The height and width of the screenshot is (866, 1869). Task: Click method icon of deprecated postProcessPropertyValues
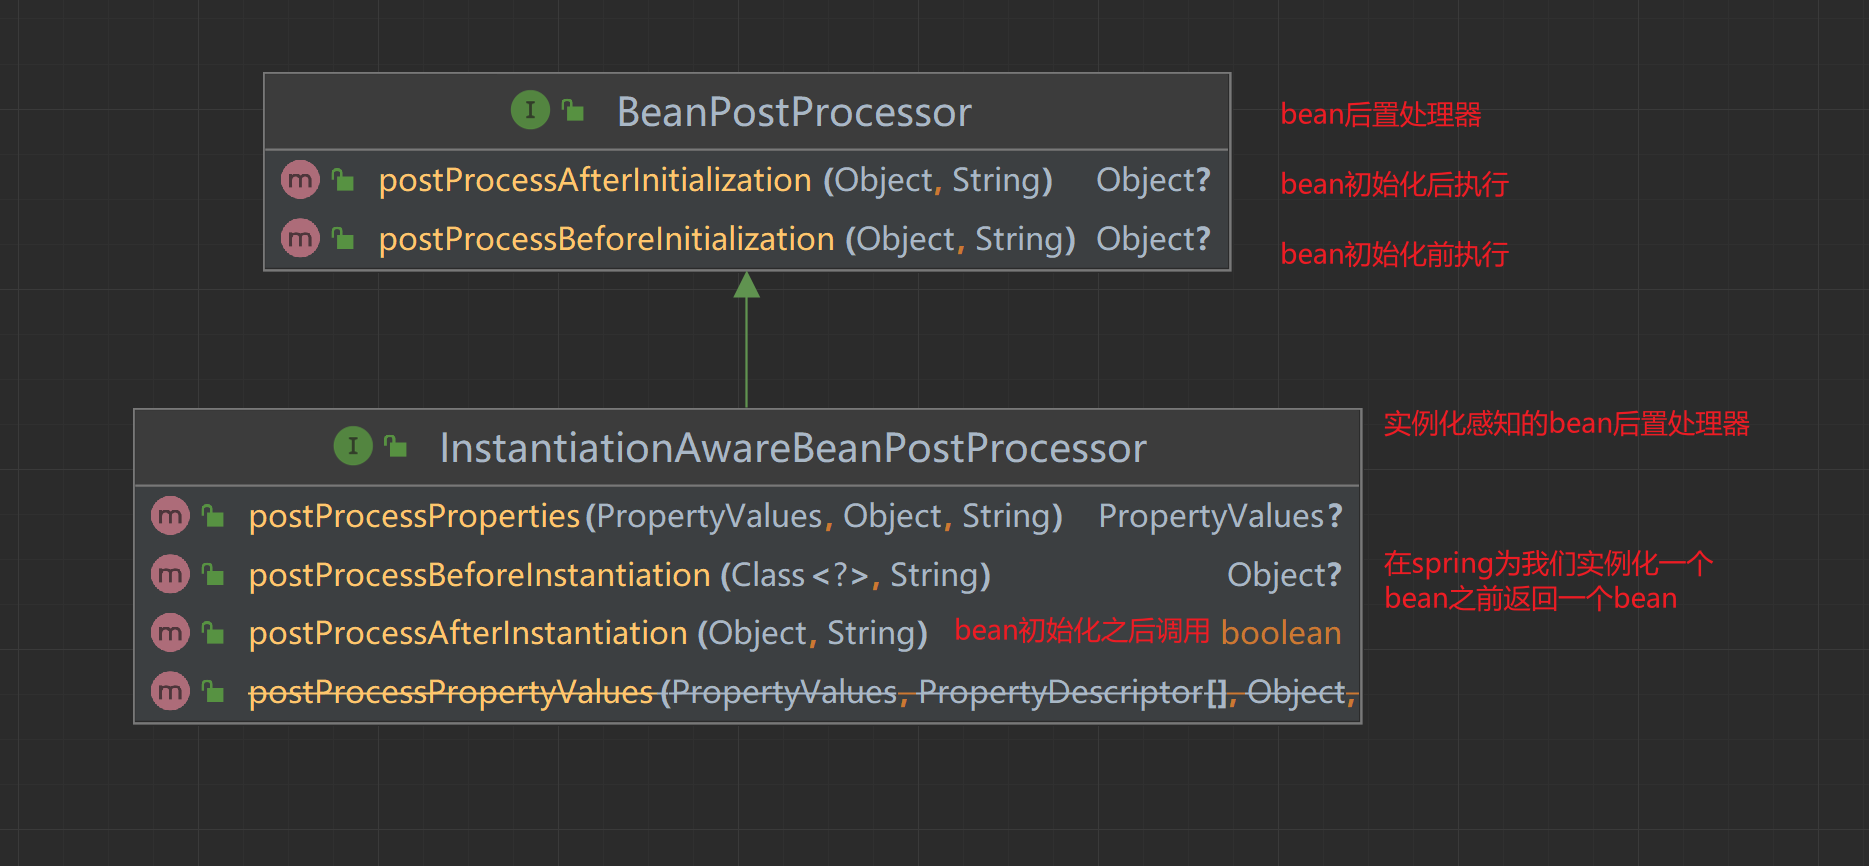(x=170, y=691)
